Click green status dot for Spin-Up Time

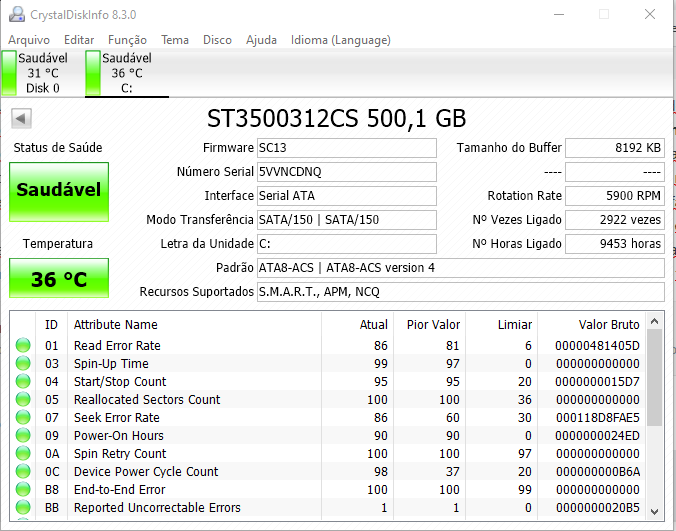click(x=23, y=363)
